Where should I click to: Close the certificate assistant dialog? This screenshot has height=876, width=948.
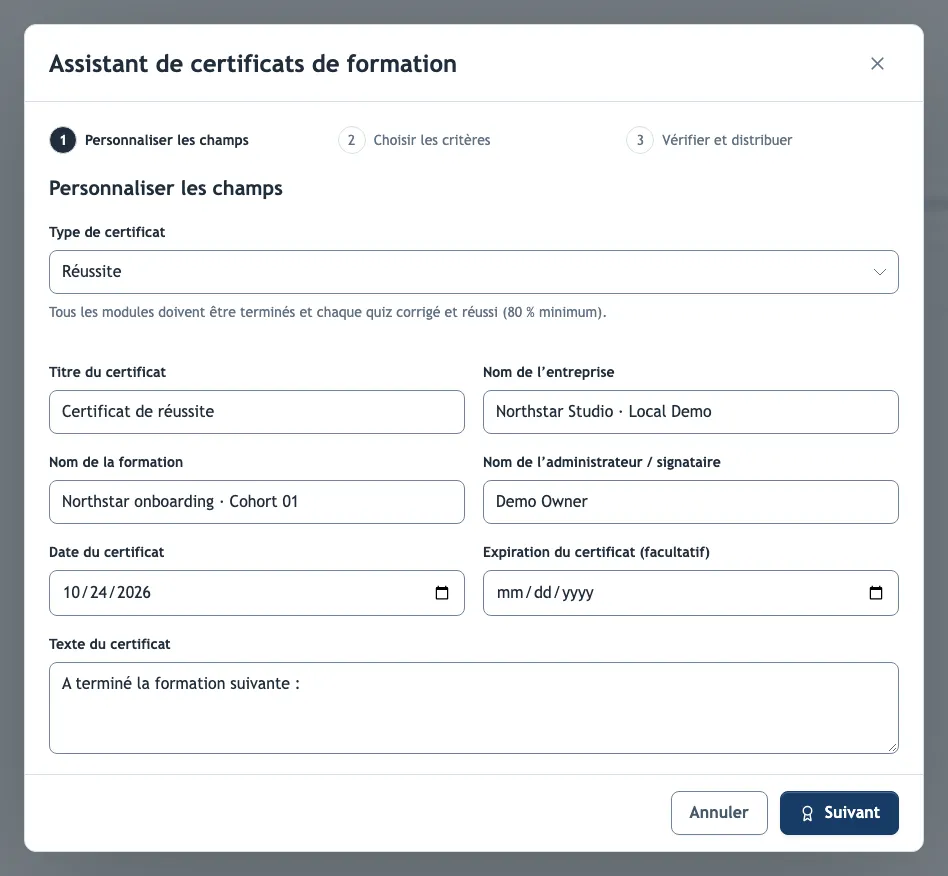(x=877, y=63)
